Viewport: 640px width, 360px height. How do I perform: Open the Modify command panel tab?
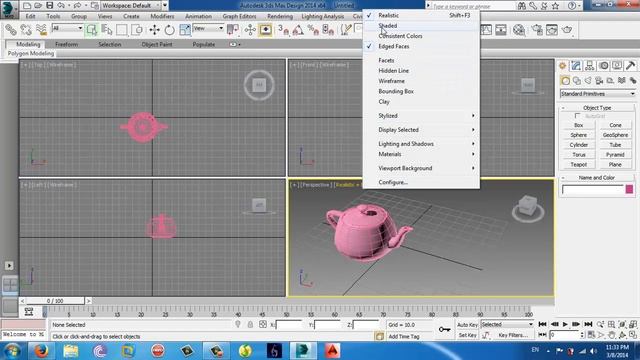pos(576,66)
